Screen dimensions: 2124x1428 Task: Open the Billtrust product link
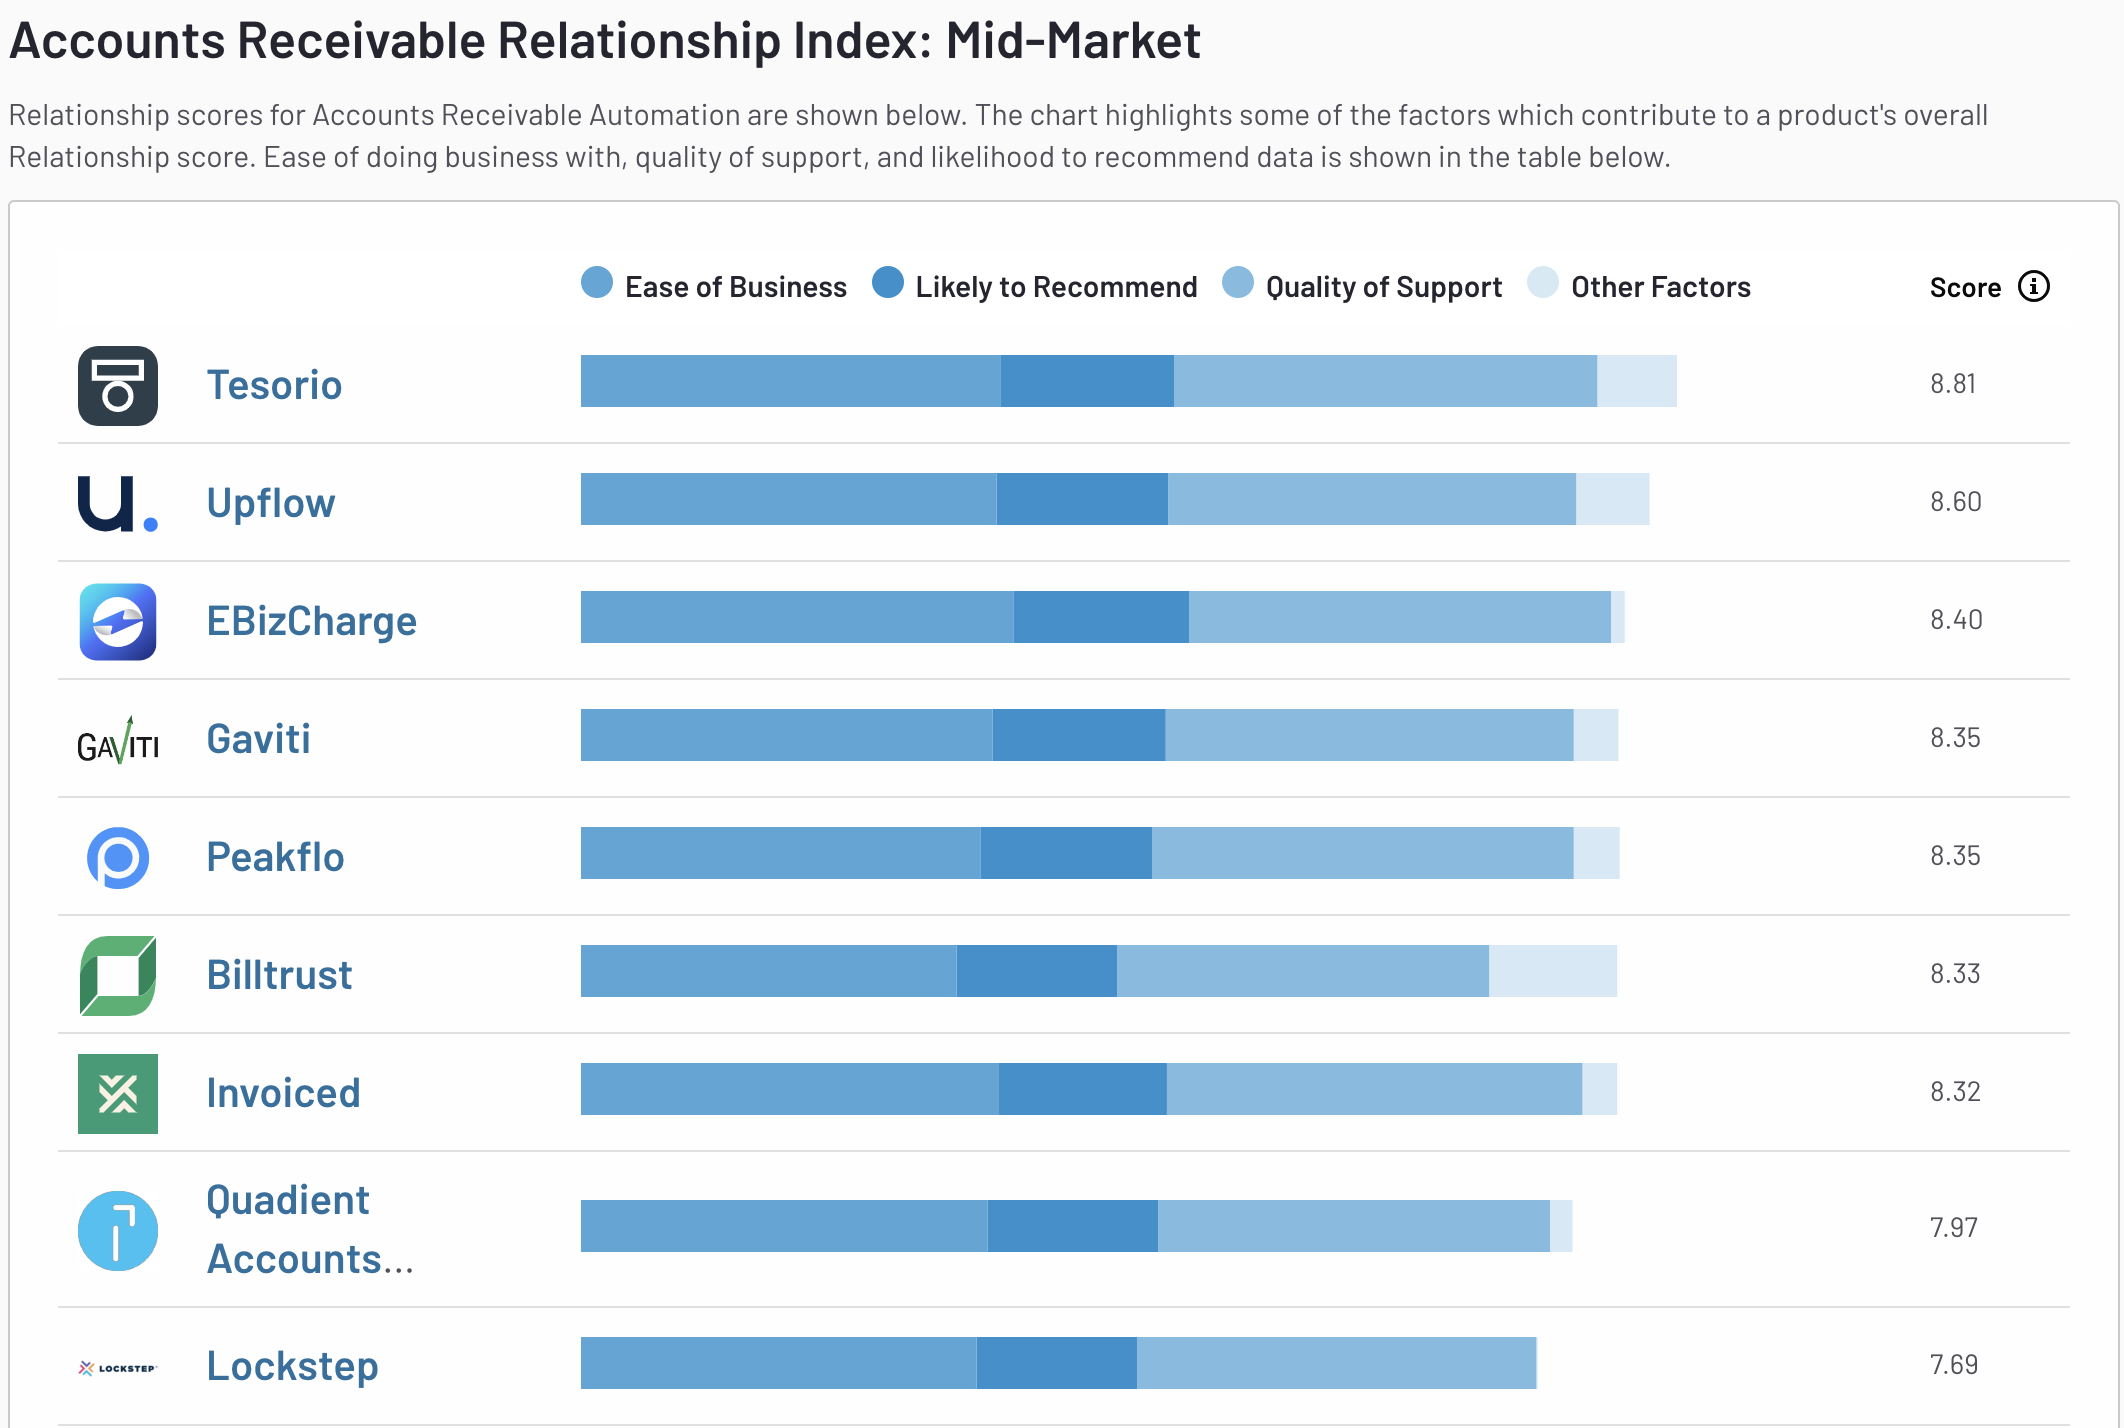279,975
